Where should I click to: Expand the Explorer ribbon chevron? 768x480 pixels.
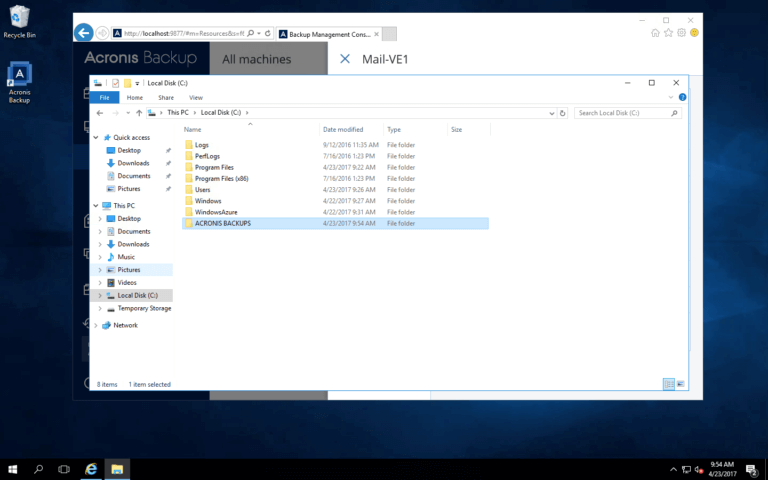(671, 97)
